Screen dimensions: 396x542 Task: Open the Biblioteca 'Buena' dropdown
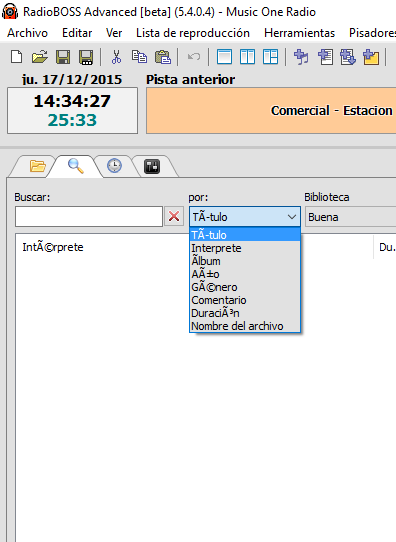click(x=351, y=217)
